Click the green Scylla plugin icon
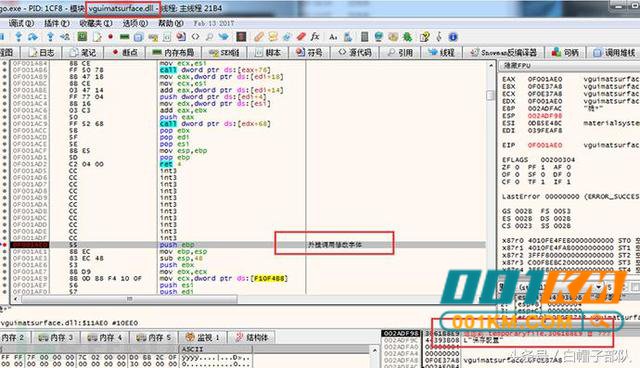 [82, 37]
